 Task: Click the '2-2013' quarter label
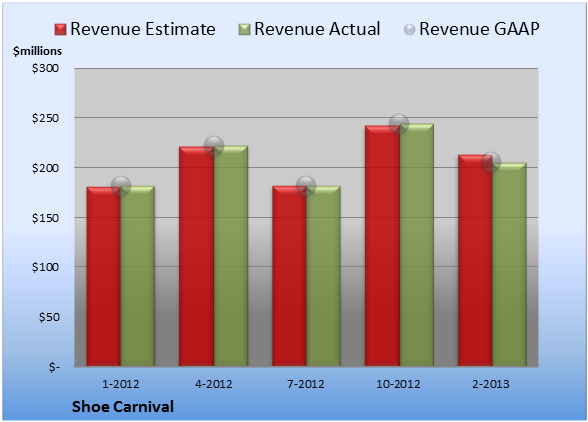[x=491, y=384]
